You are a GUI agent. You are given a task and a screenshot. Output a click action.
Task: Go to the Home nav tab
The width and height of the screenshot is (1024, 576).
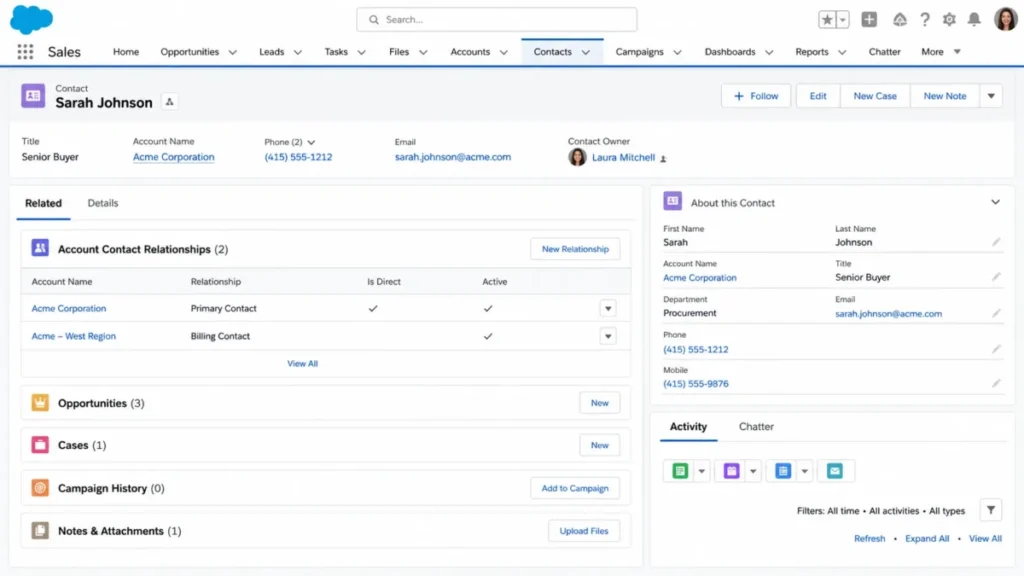[x=125, y=52]
